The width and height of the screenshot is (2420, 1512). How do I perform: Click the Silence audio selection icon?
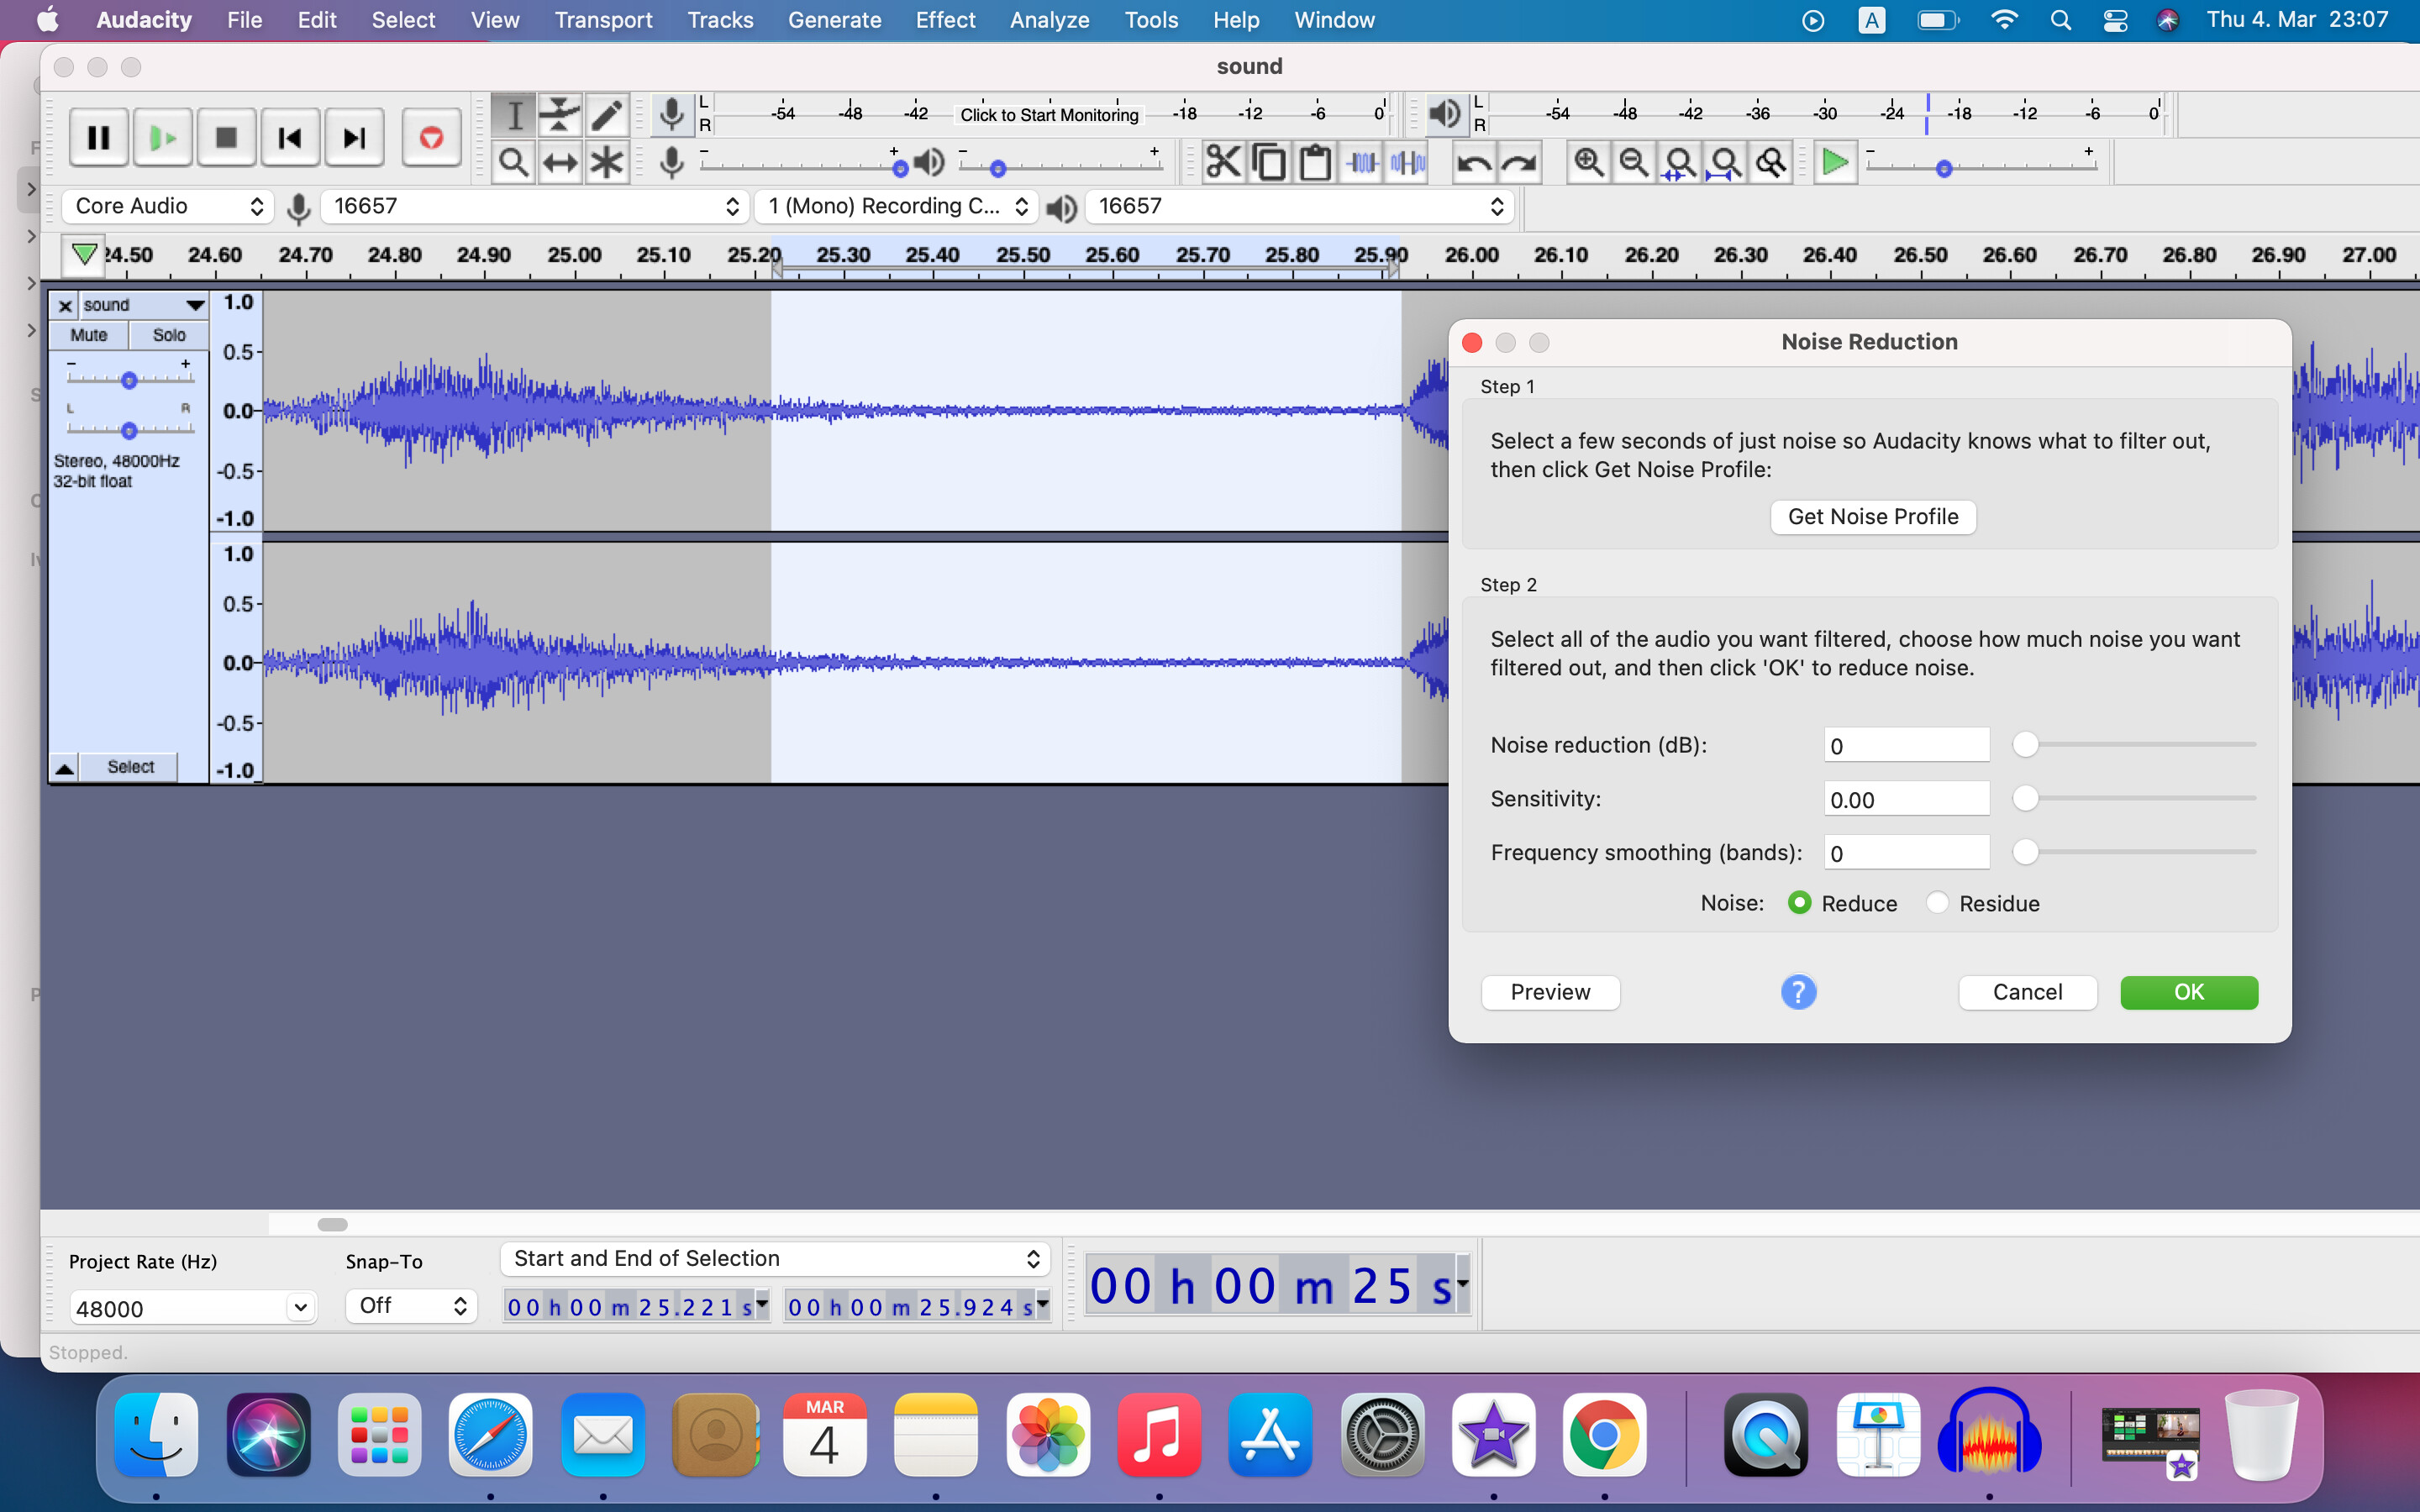tap(1408, 162)
